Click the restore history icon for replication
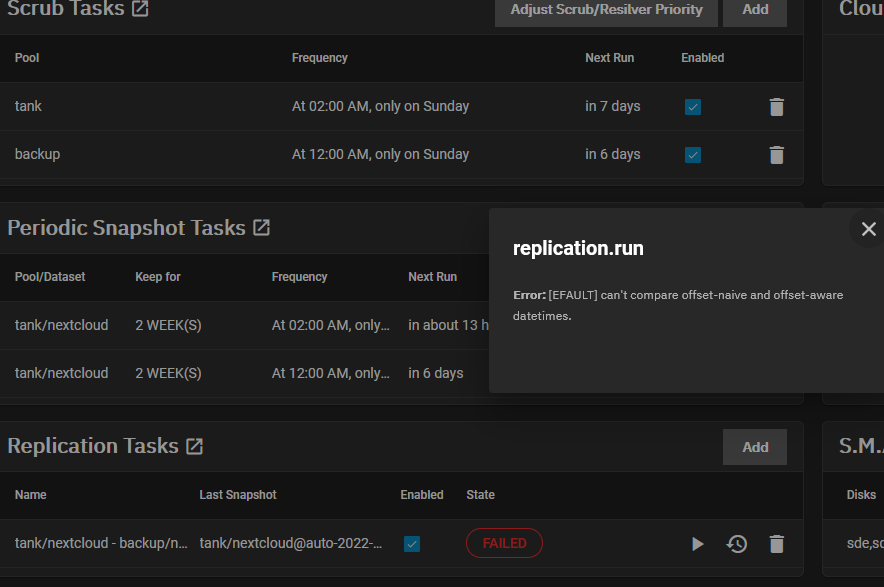 [x=737, y=544]
